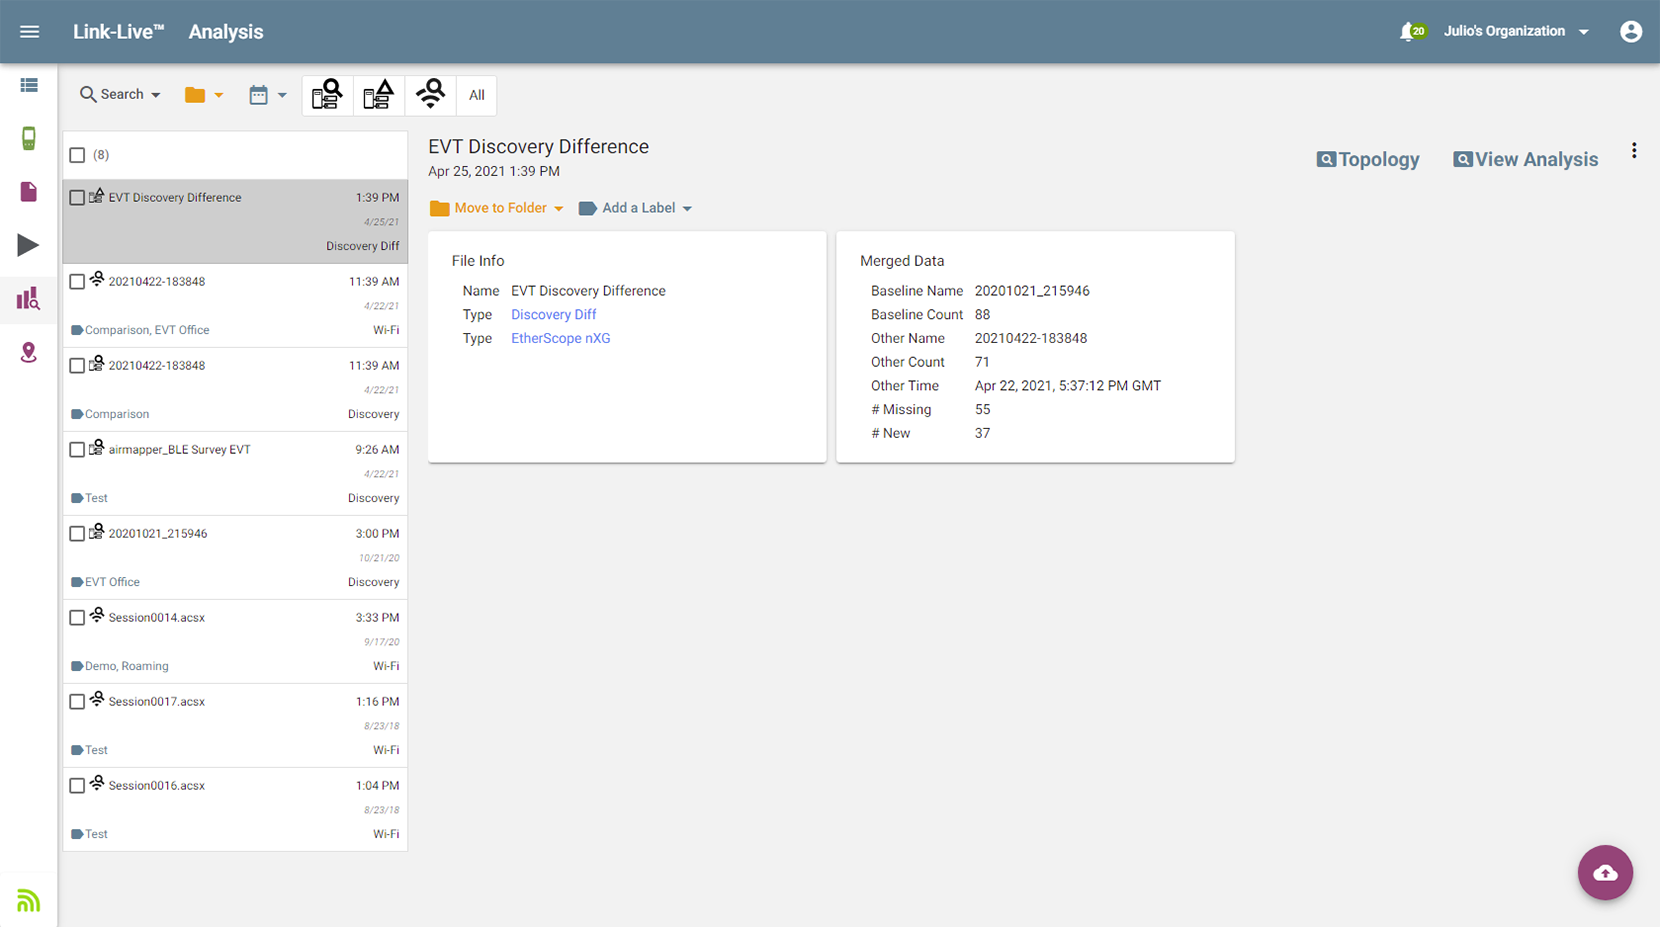Check the Session0014.acsx checkbox
Viewport: 1660px width, 927px height.
click(77, 617)
